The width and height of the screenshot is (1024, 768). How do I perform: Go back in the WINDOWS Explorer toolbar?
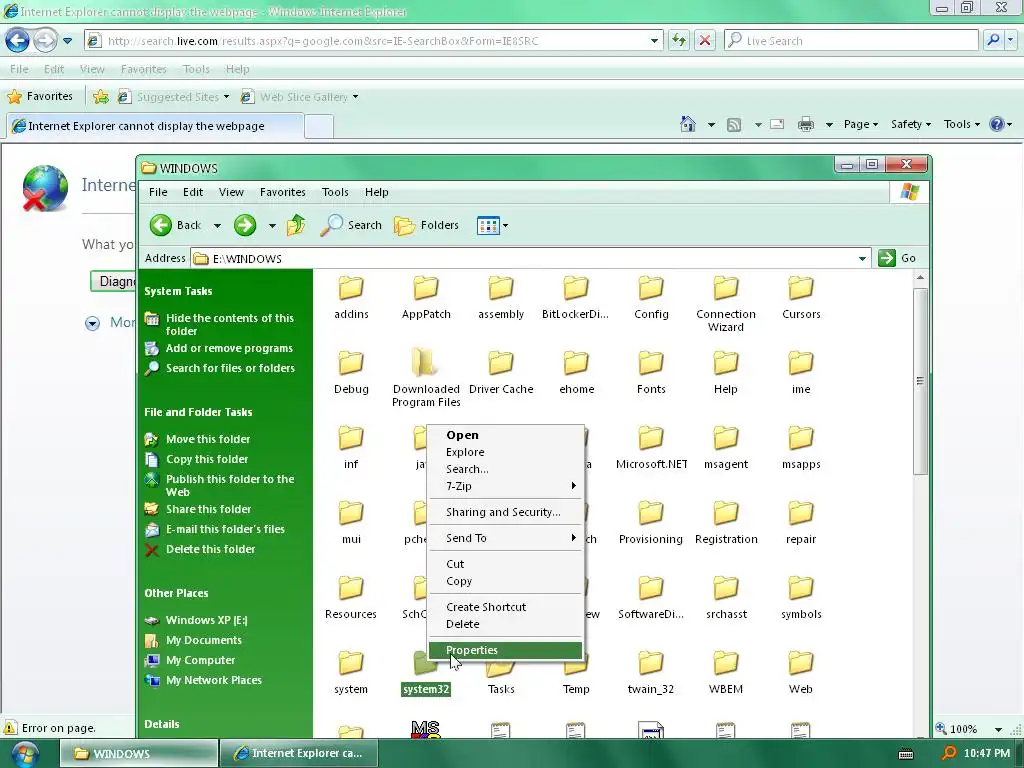pos(174,225)
